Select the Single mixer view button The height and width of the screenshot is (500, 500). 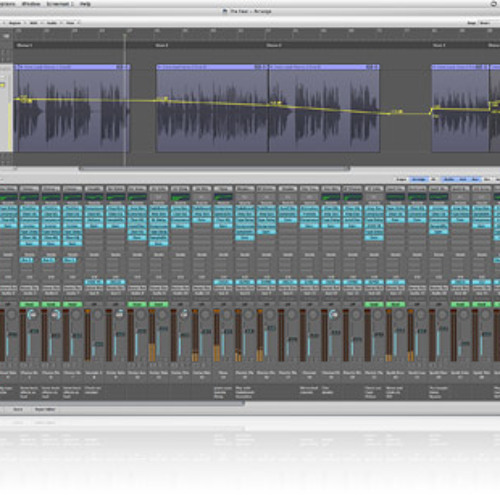pos(401,179)
